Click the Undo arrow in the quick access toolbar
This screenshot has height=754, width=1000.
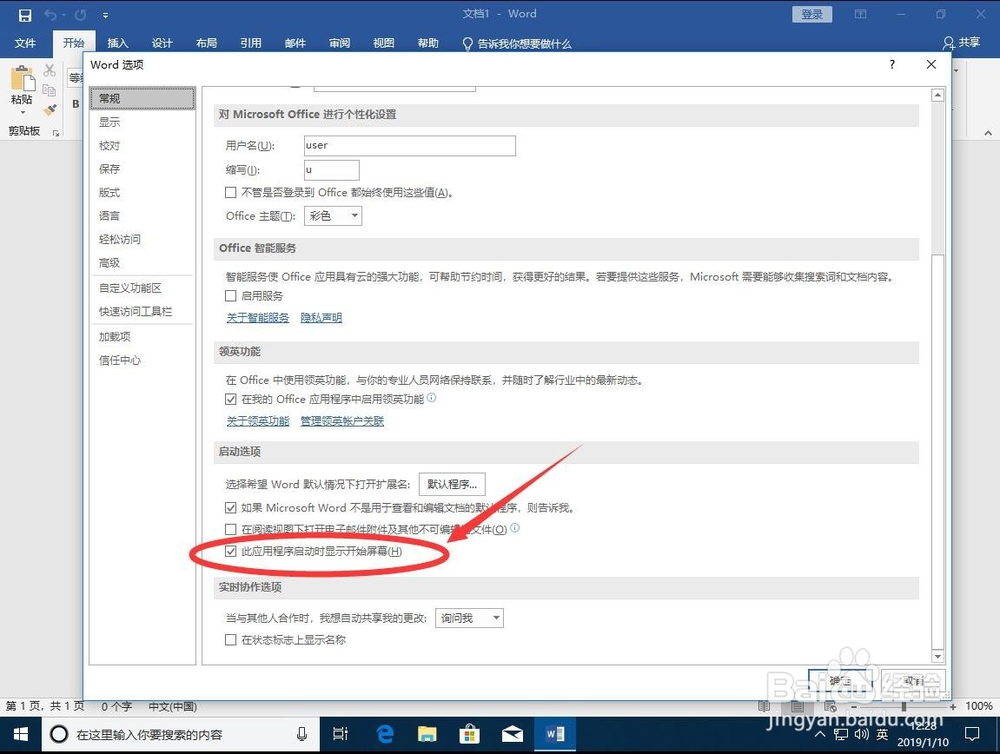[50, 15]
